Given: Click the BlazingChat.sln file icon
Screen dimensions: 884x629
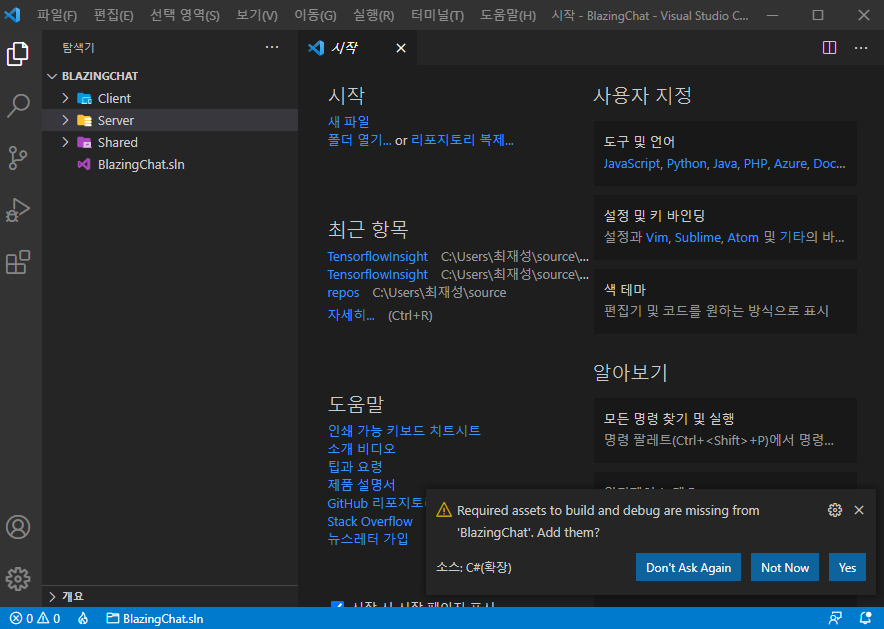Looking at the screenshot, I should coord(84,165).
